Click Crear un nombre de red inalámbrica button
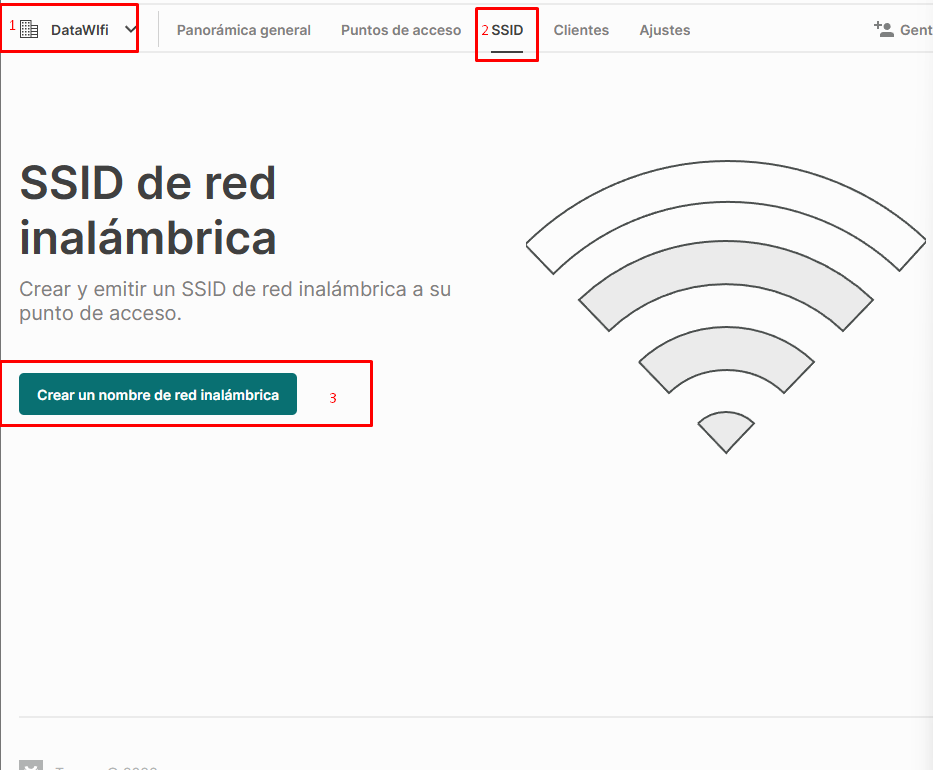 point(158,394)
